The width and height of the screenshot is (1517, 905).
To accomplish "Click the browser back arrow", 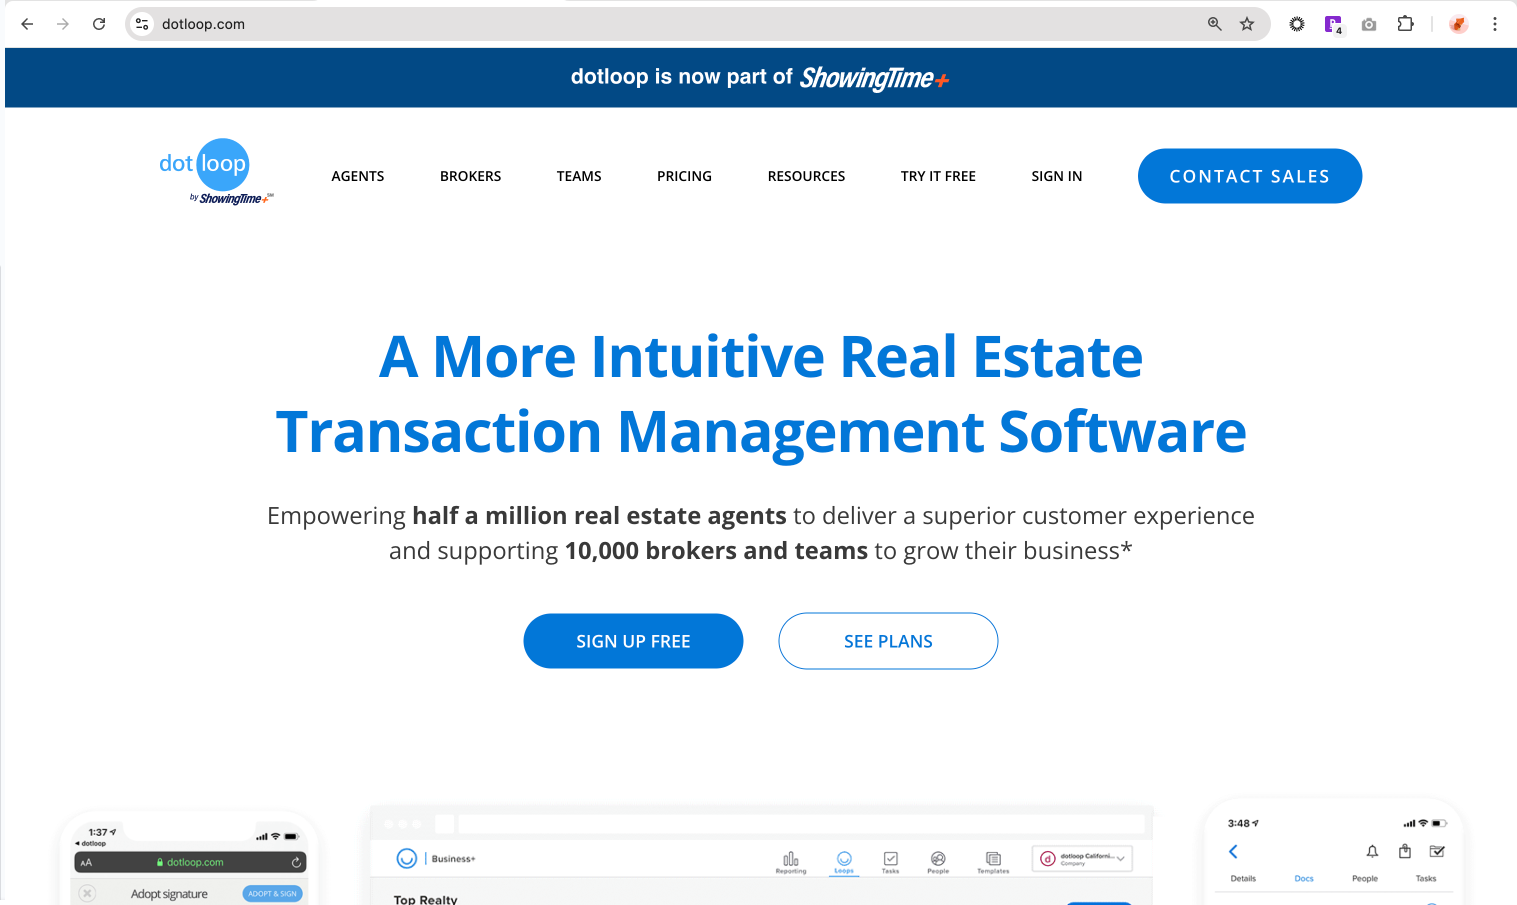I will click(27, 24).
